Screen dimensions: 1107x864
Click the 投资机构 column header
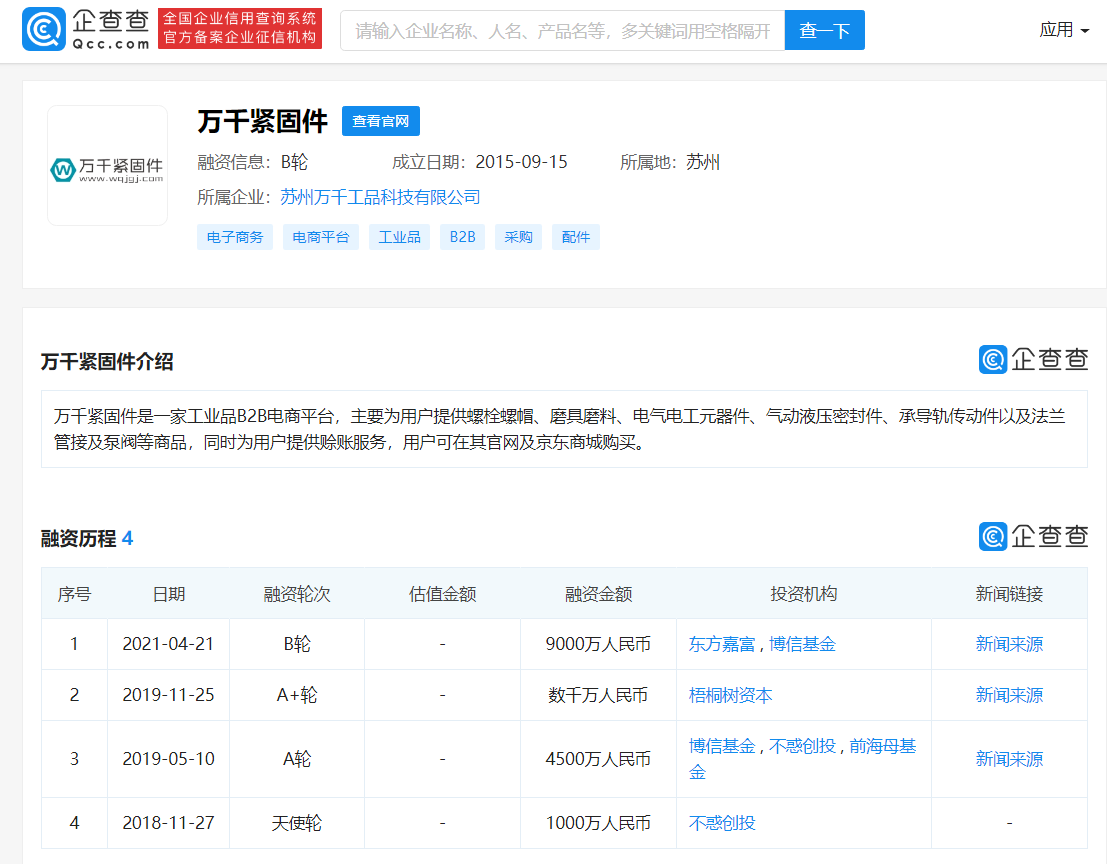click(803, 594)
